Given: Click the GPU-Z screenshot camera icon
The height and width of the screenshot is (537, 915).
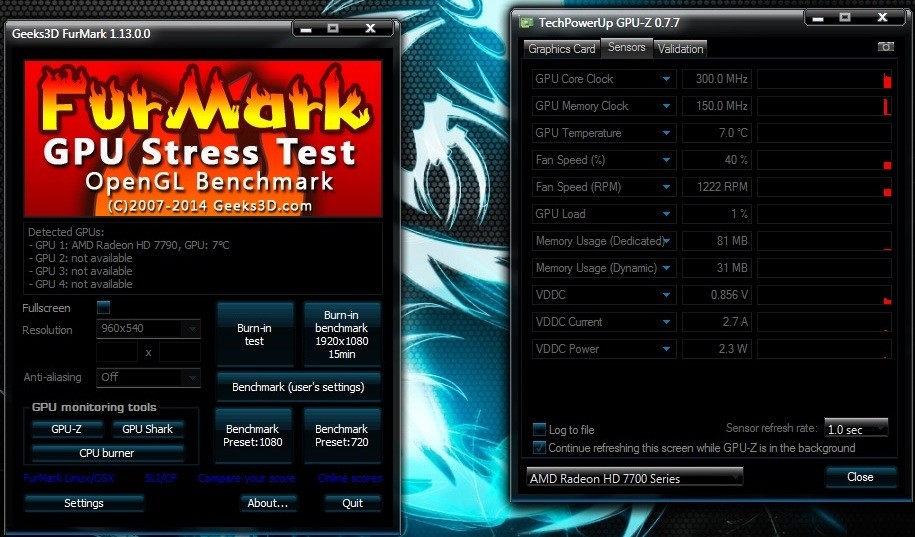Looking at the screenshot, I should point(885,47).
